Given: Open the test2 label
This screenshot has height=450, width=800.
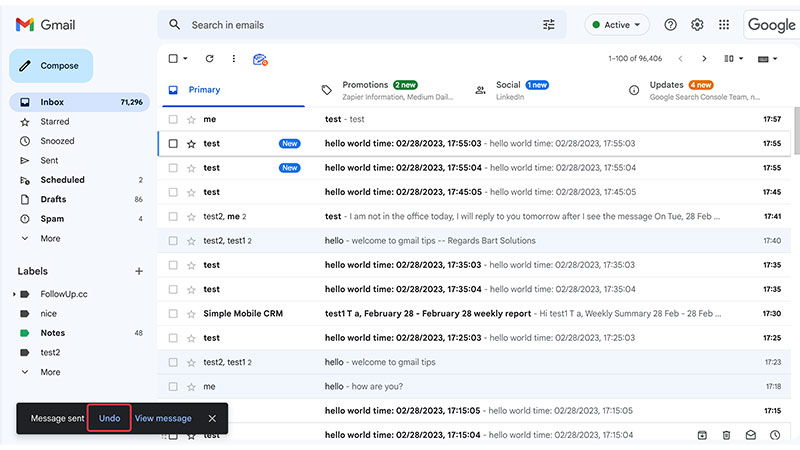Looking at the screenshot, I should point(80,352).
